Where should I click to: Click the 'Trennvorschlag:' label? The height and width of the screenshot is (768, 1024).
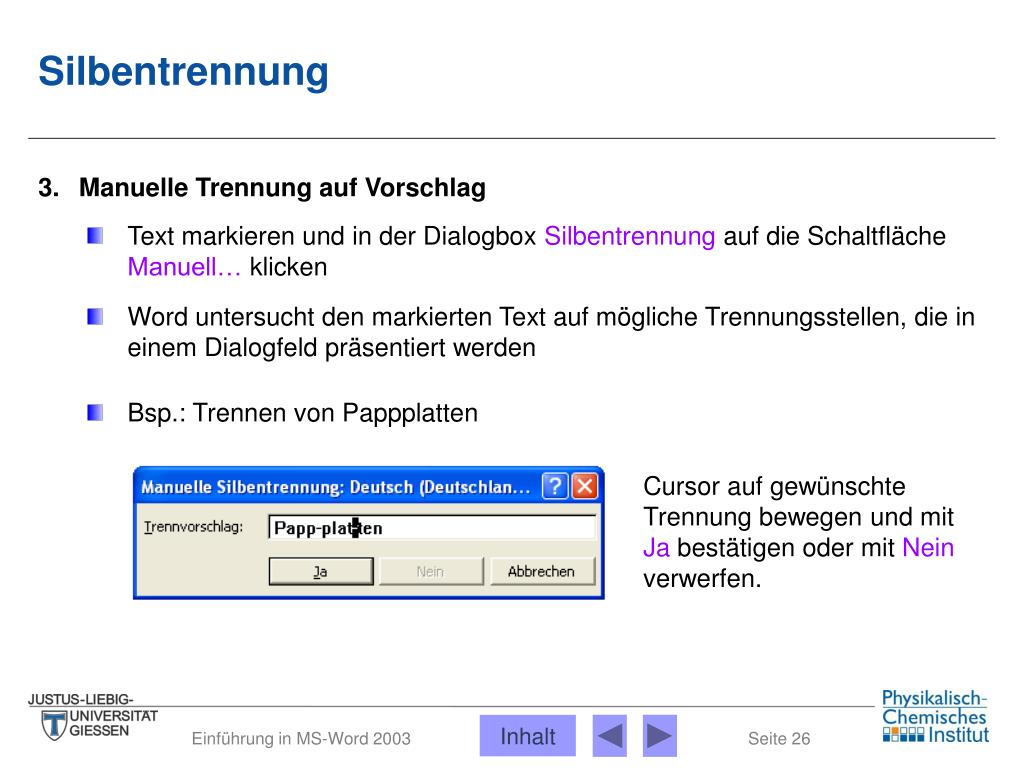click(x=193, y=527)
